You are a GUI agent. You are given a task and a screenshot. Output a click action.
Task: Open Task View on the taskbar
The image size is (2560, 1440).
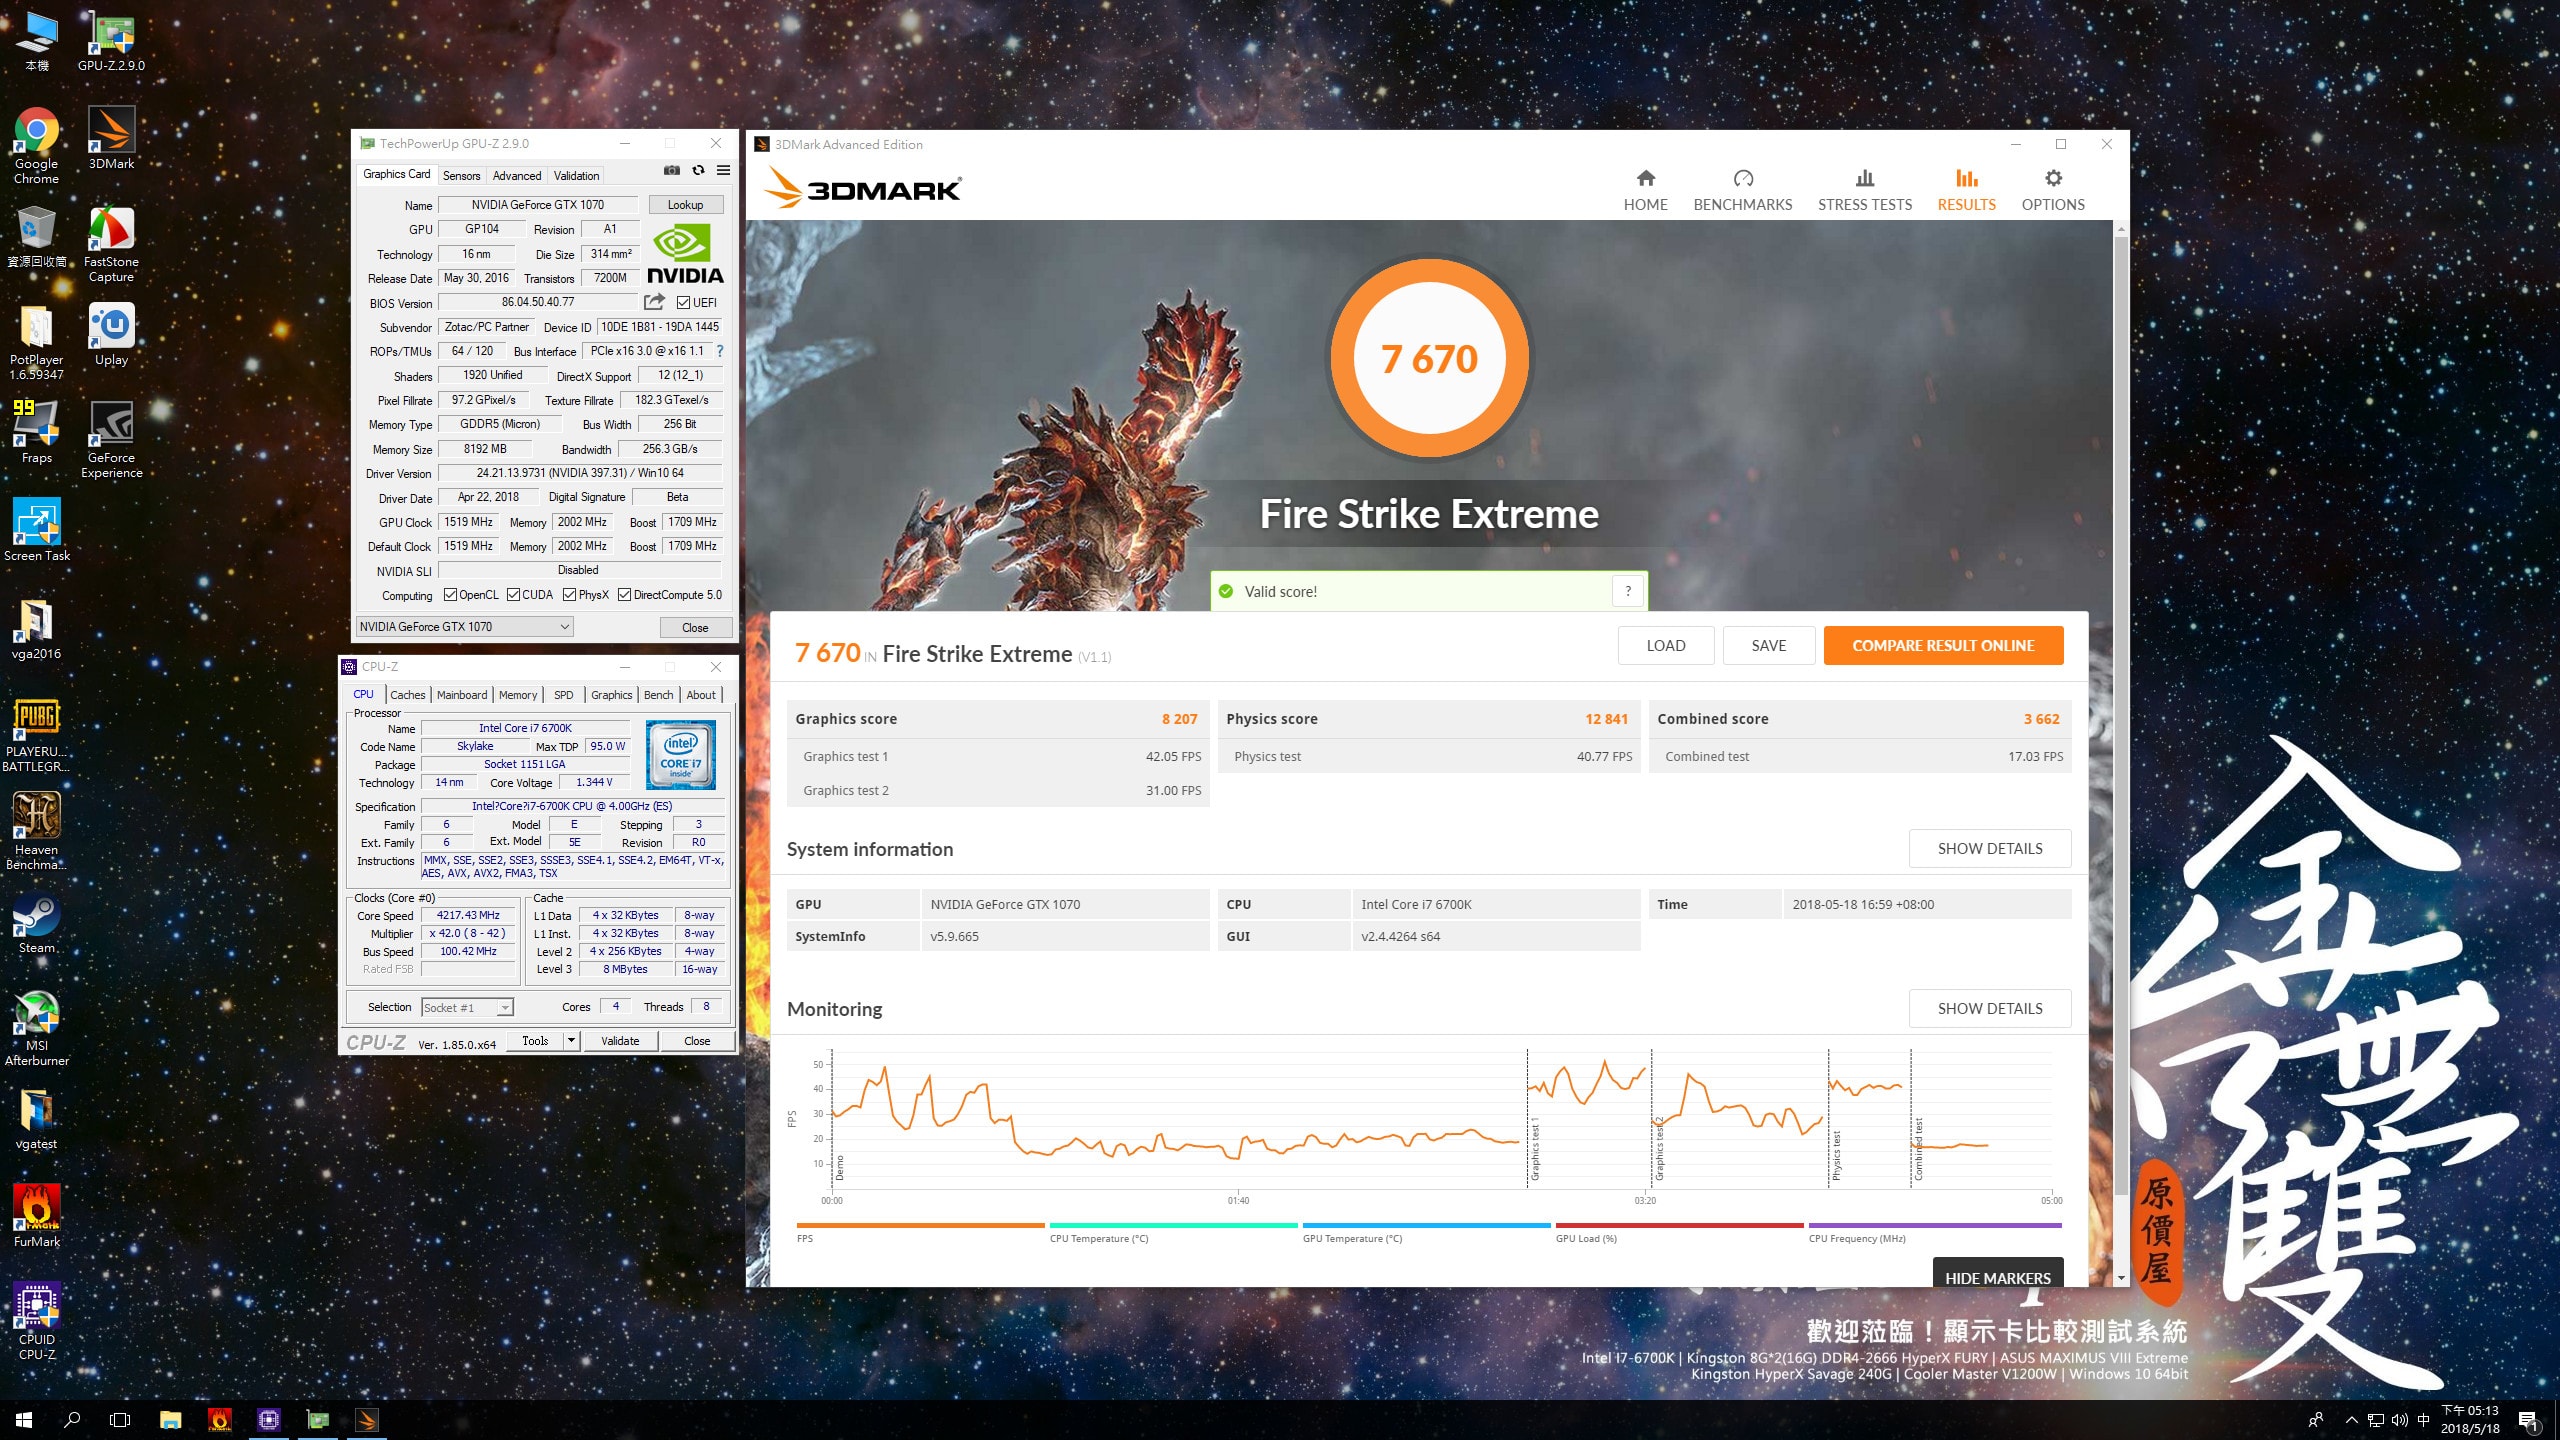120,1420
